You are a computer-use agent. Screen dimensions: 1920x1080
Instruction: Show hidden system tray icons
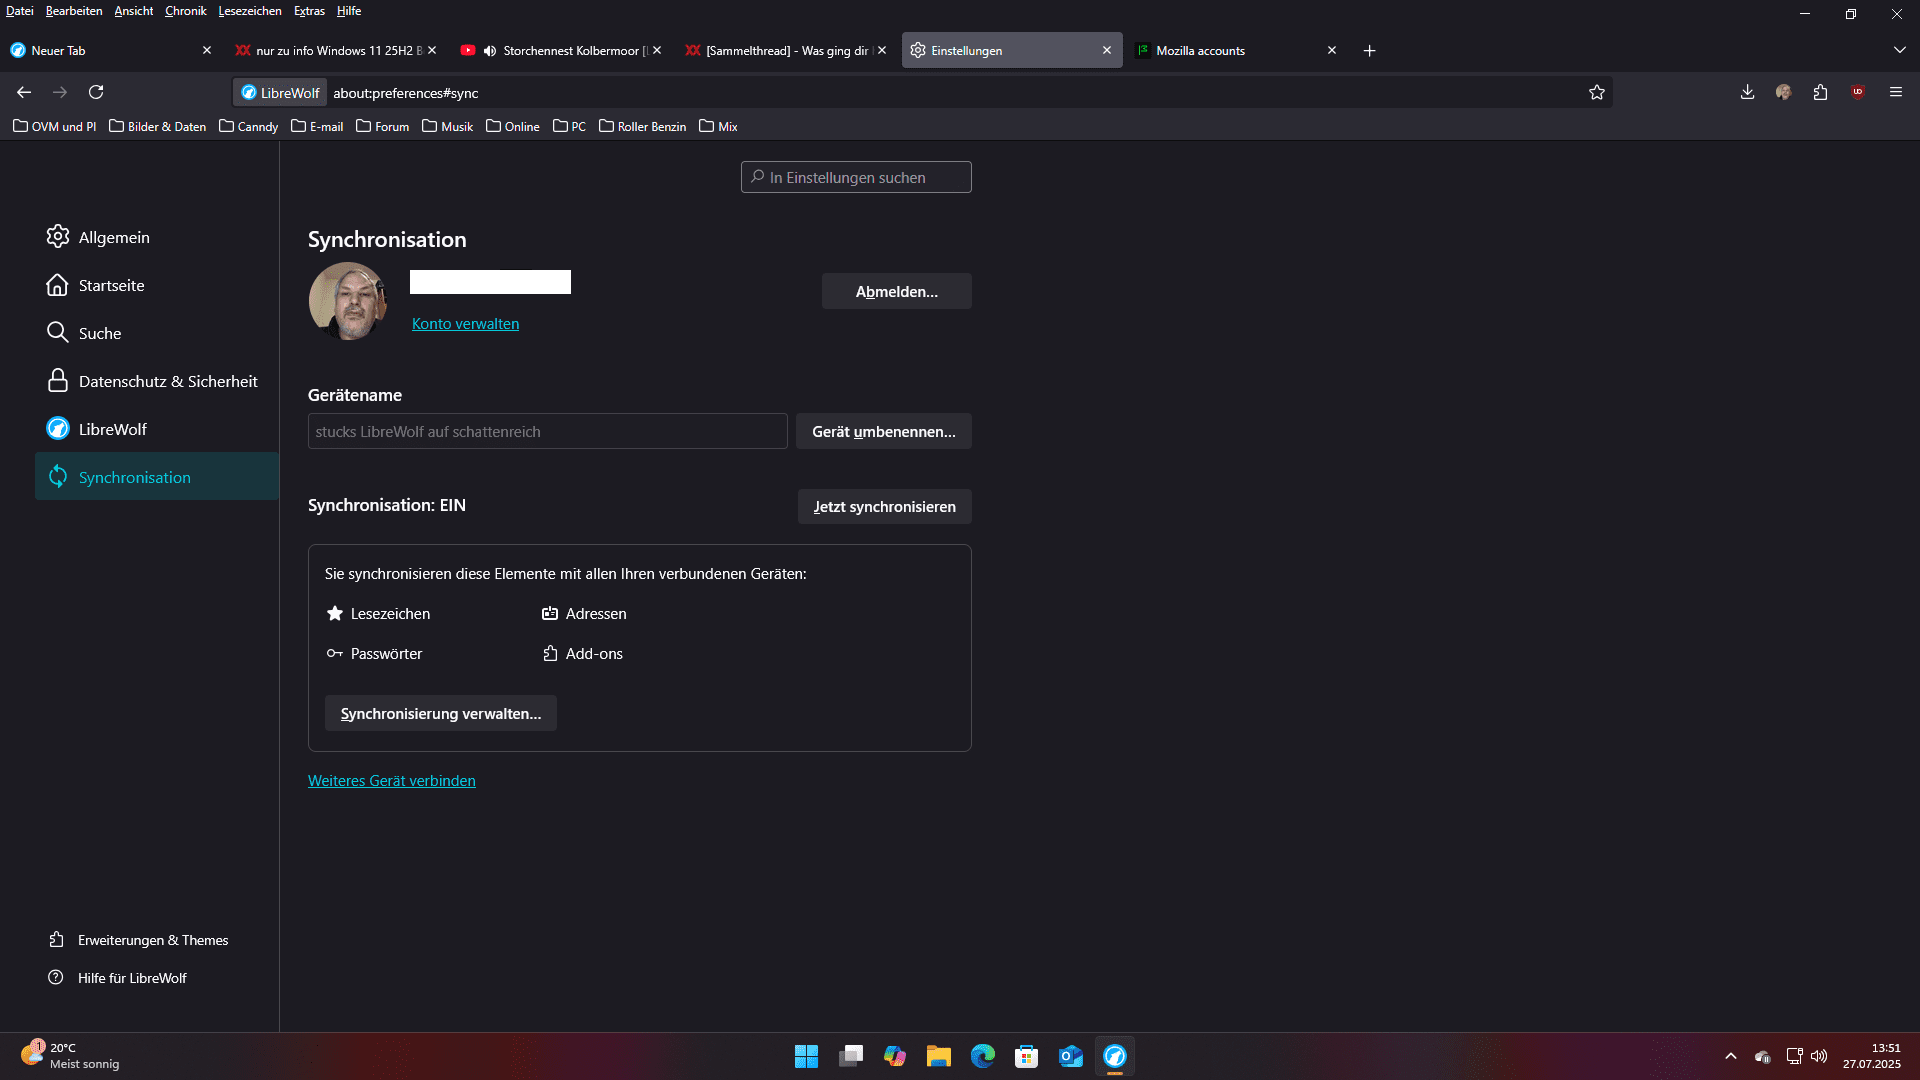click(x=1730, y=1056)
